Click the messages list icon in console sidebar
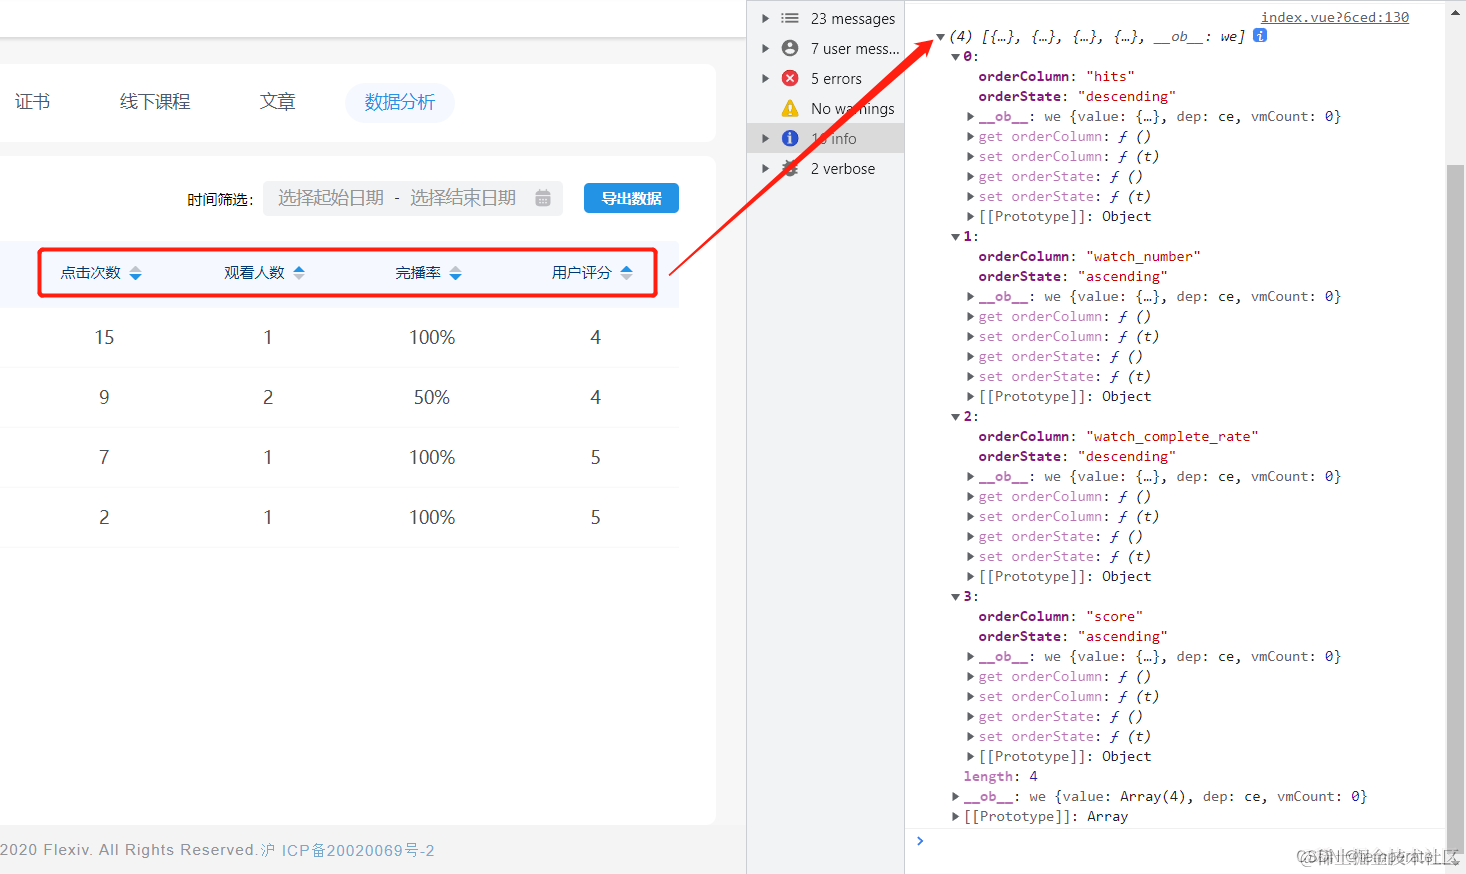The image size is (1466, 874). [x=790, y=18]
